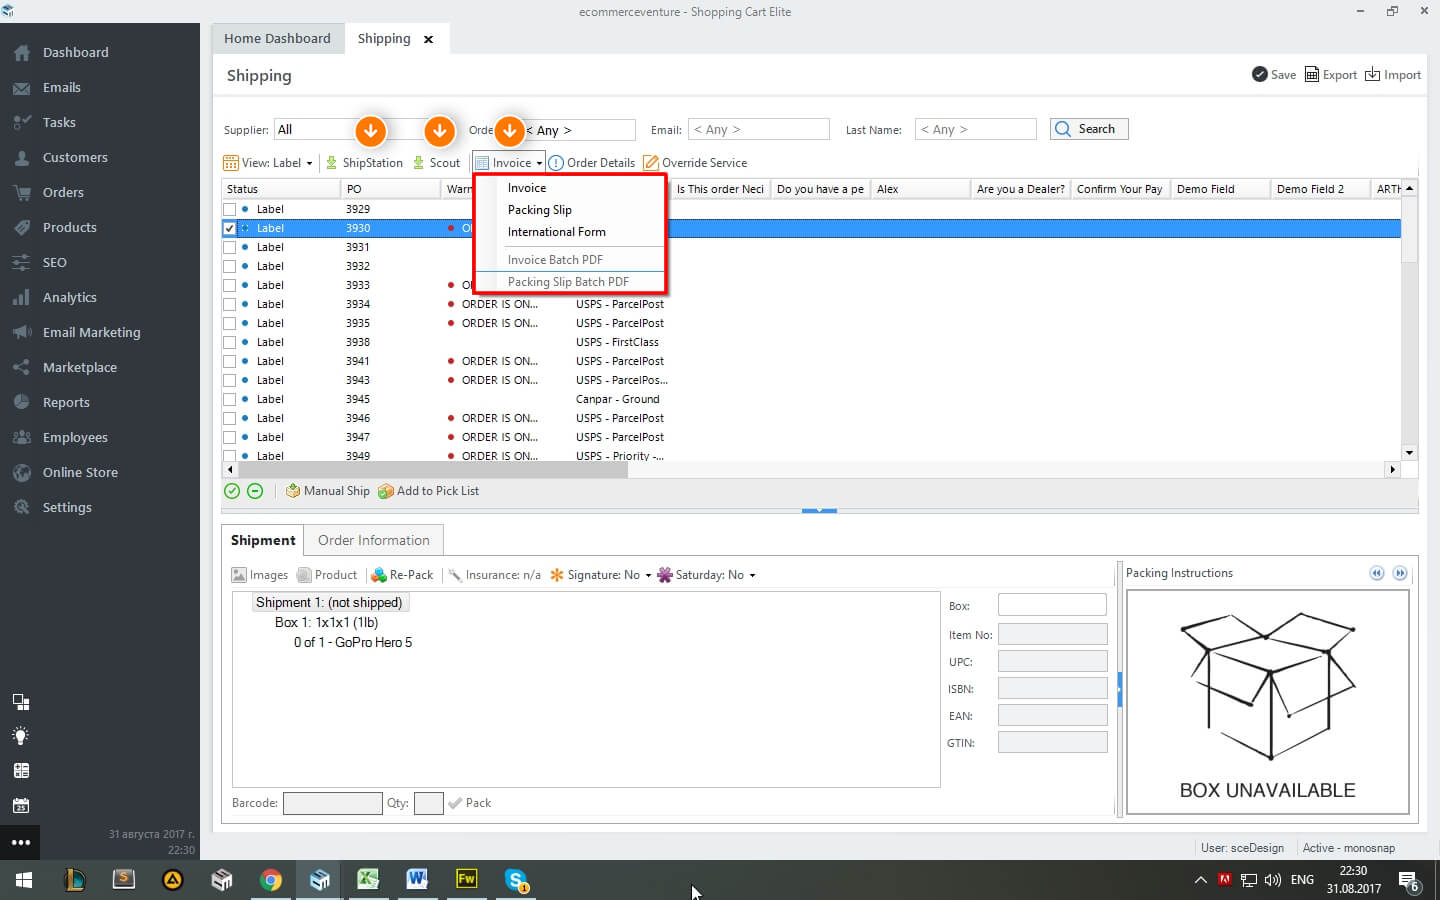Click Override Service
The width and height of the screenshot is (1440, 900).
[x=695, y=163]
